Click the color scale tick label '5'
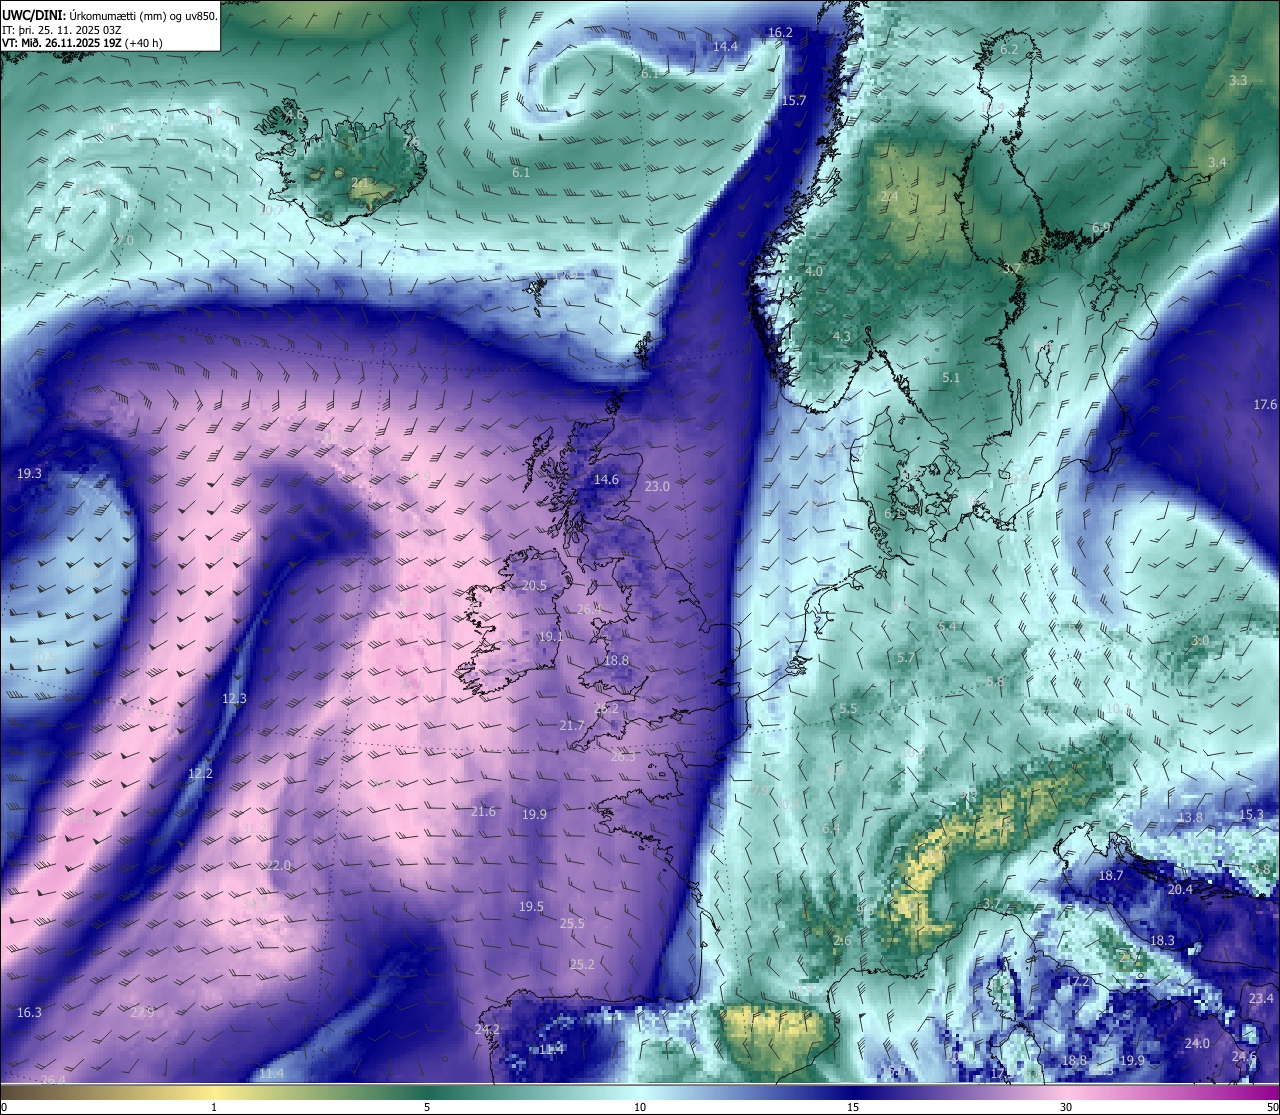This screenshot has height=1115, width=1280. (x=427, y=1107)
